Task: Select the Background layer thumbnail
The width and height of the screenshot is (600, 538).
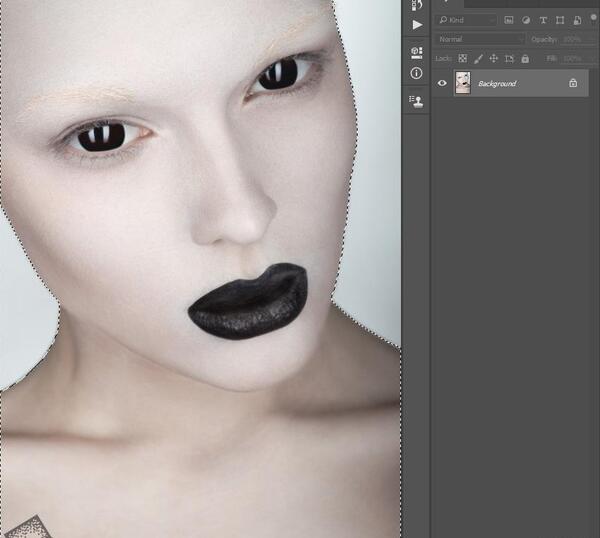Action: pos(463,83)
